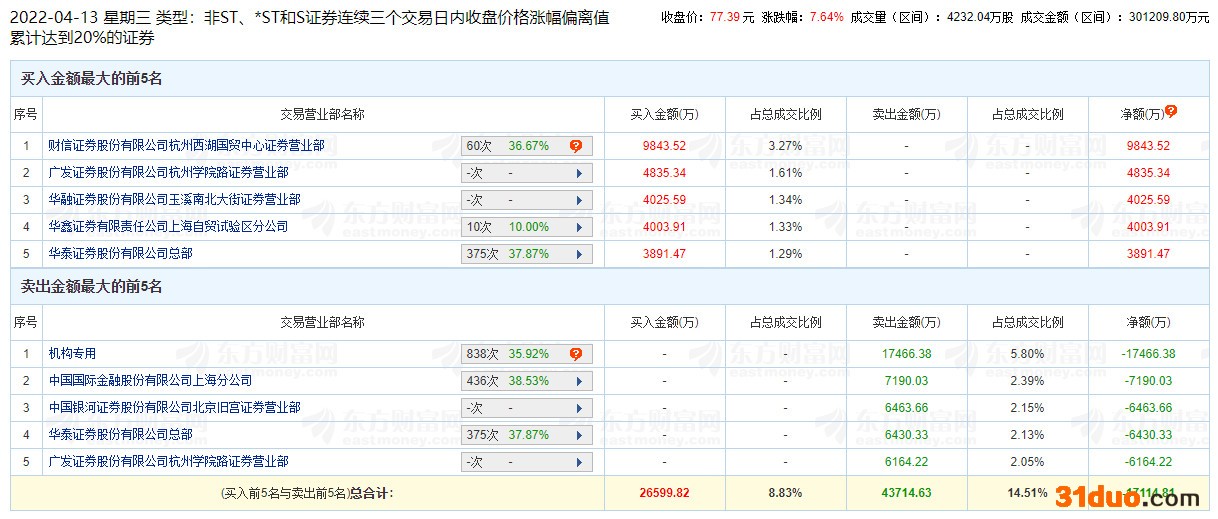Click the orange question mark in the 财信证券 row
The width and height of the screenshot is (1218, 519).
(x=576, y=146)
